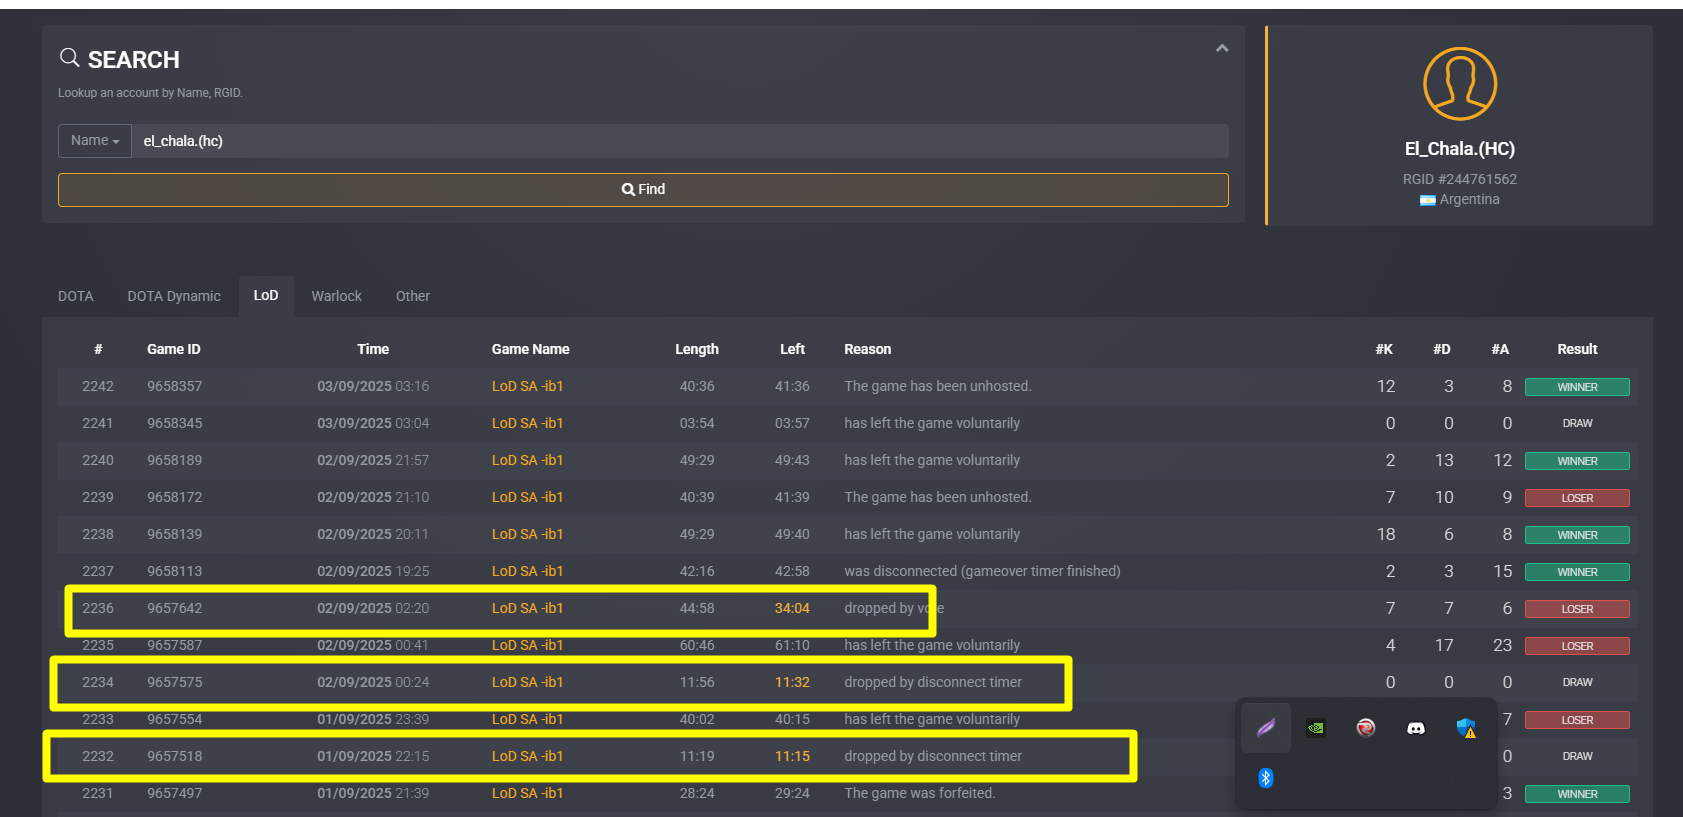This screenshot has width=1683, height=817.
Task: Click the LOSER badge of row 2236
Action: (1577, 609)
